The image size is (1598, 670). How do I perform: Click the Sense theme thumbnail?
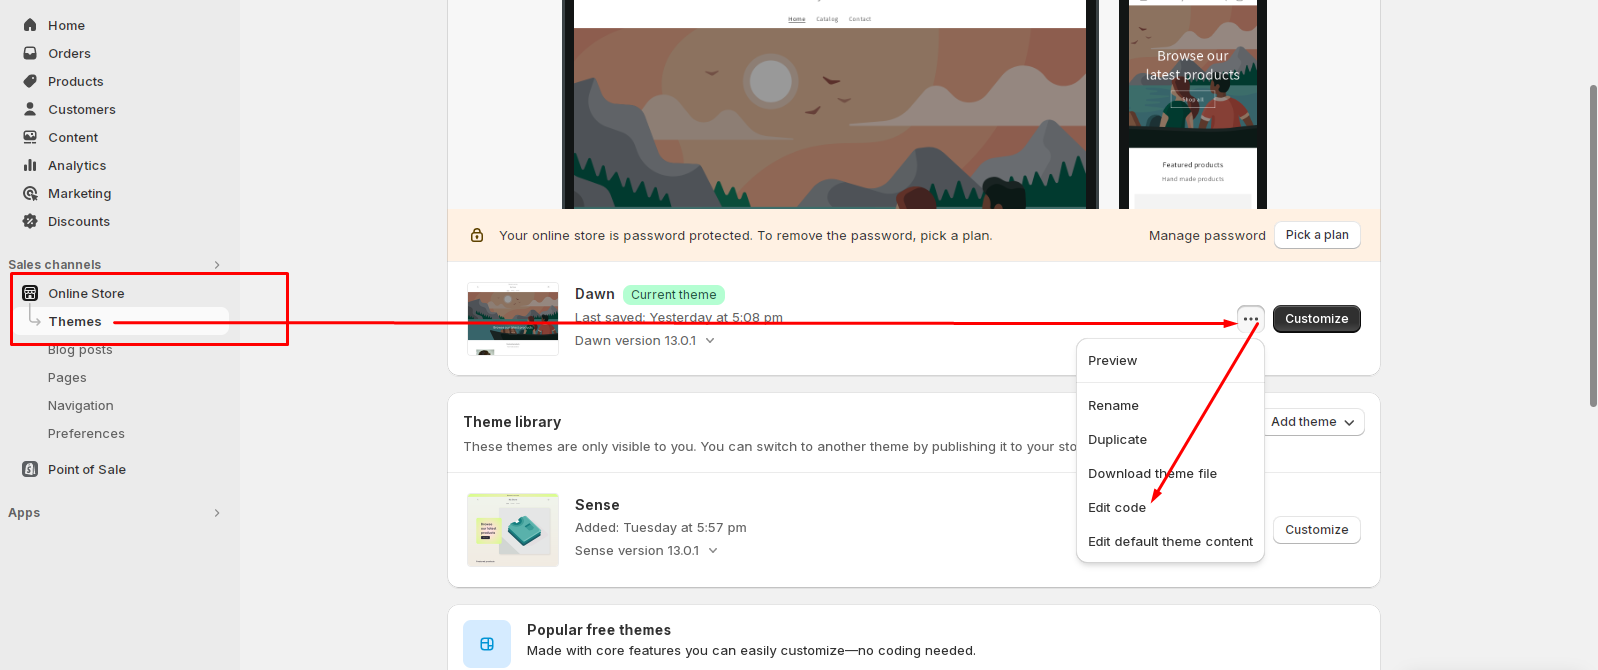click(513, 530)
